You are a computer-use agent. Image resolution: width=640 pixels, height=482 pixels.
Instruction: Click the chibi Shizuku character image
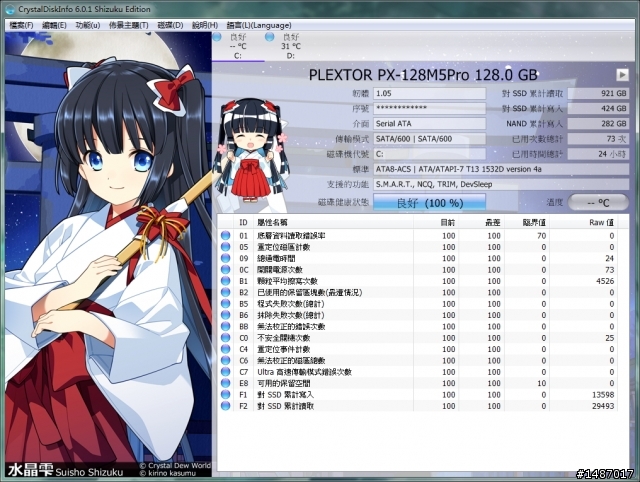(252, 150)
